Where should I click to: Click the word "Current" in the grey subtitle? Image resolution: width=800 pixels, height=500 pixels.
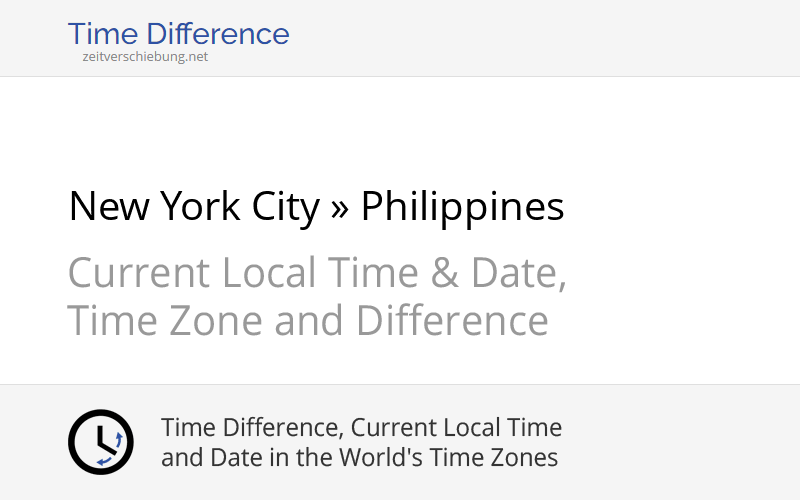139,273
